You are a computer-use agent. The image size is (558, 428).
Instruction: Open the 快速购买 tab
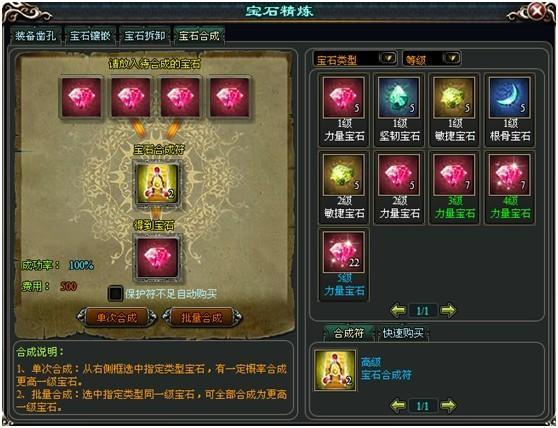click(403, 333)
